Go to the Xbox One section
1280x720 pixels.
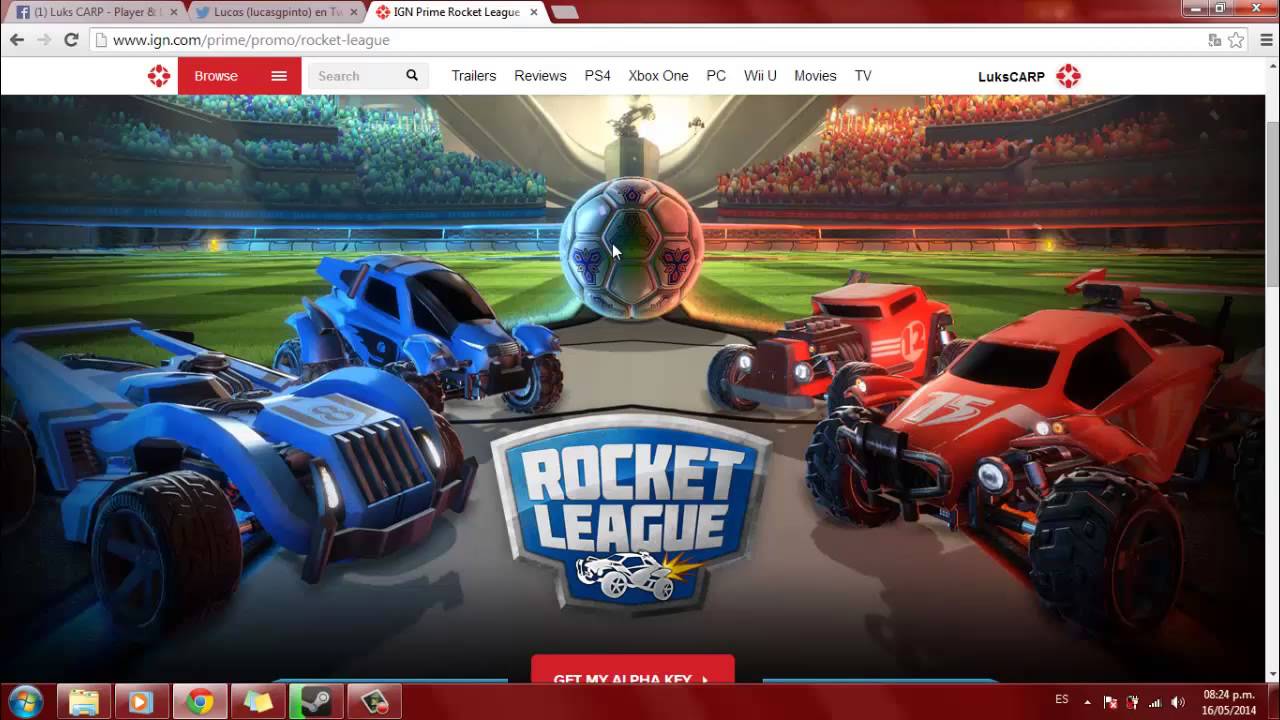658,76
